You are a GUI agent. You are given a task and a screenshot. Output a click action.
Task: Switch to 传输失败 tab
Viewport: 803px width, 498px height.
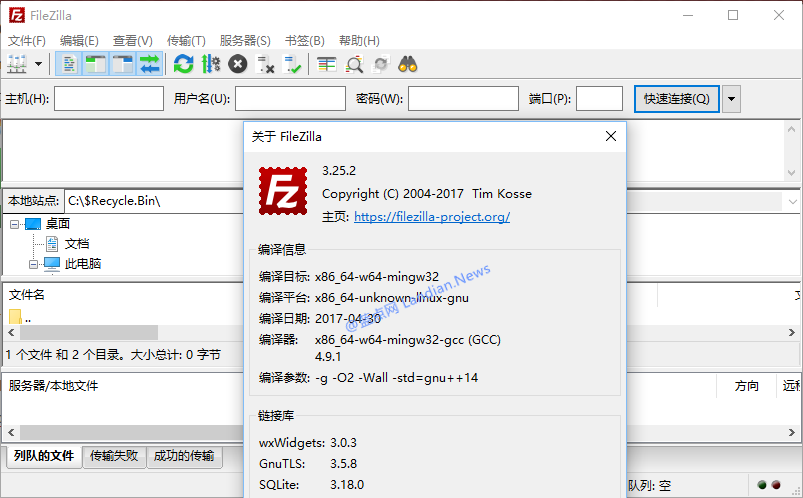point(114,456)
